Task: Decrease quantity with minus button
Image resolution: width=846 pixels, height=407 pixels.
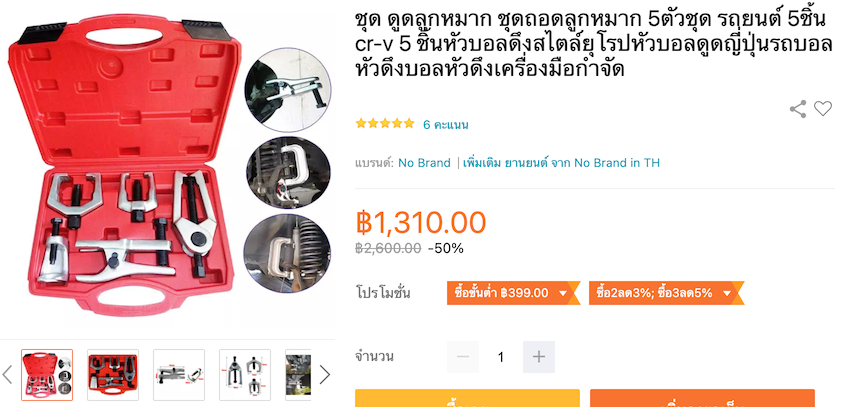Action: pos(462,357)
